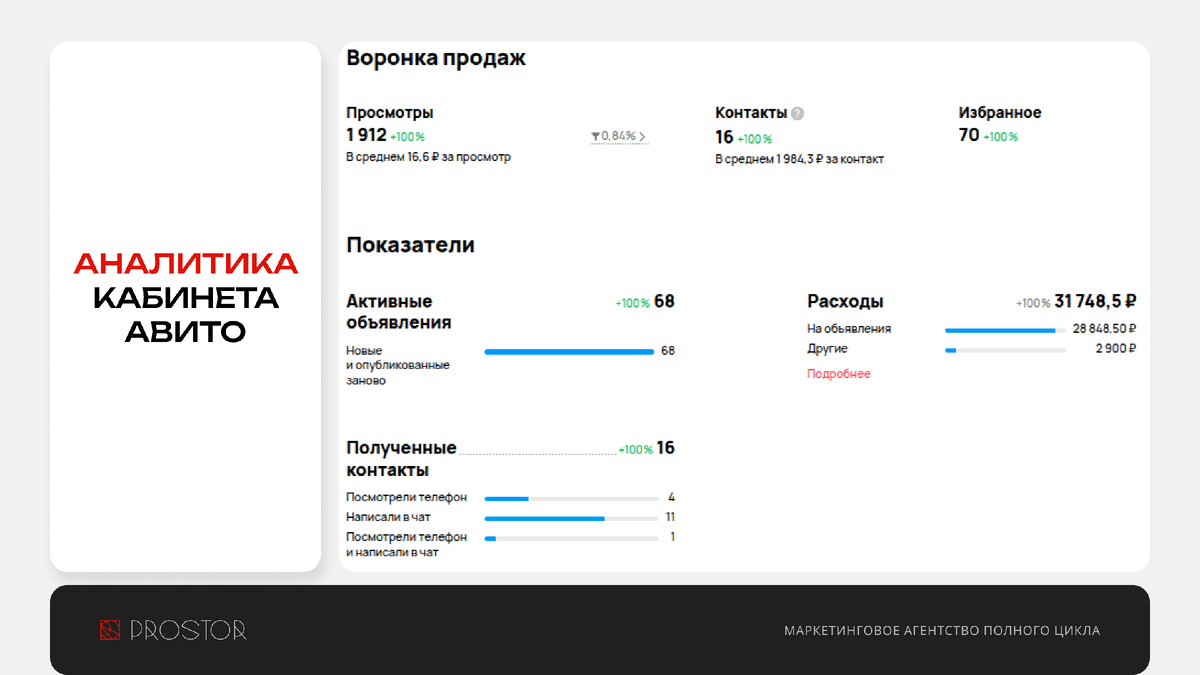This screenshot has width=1200, height=675.
Task: Click the Другие label under Расходы
Action: coord(827,349)
